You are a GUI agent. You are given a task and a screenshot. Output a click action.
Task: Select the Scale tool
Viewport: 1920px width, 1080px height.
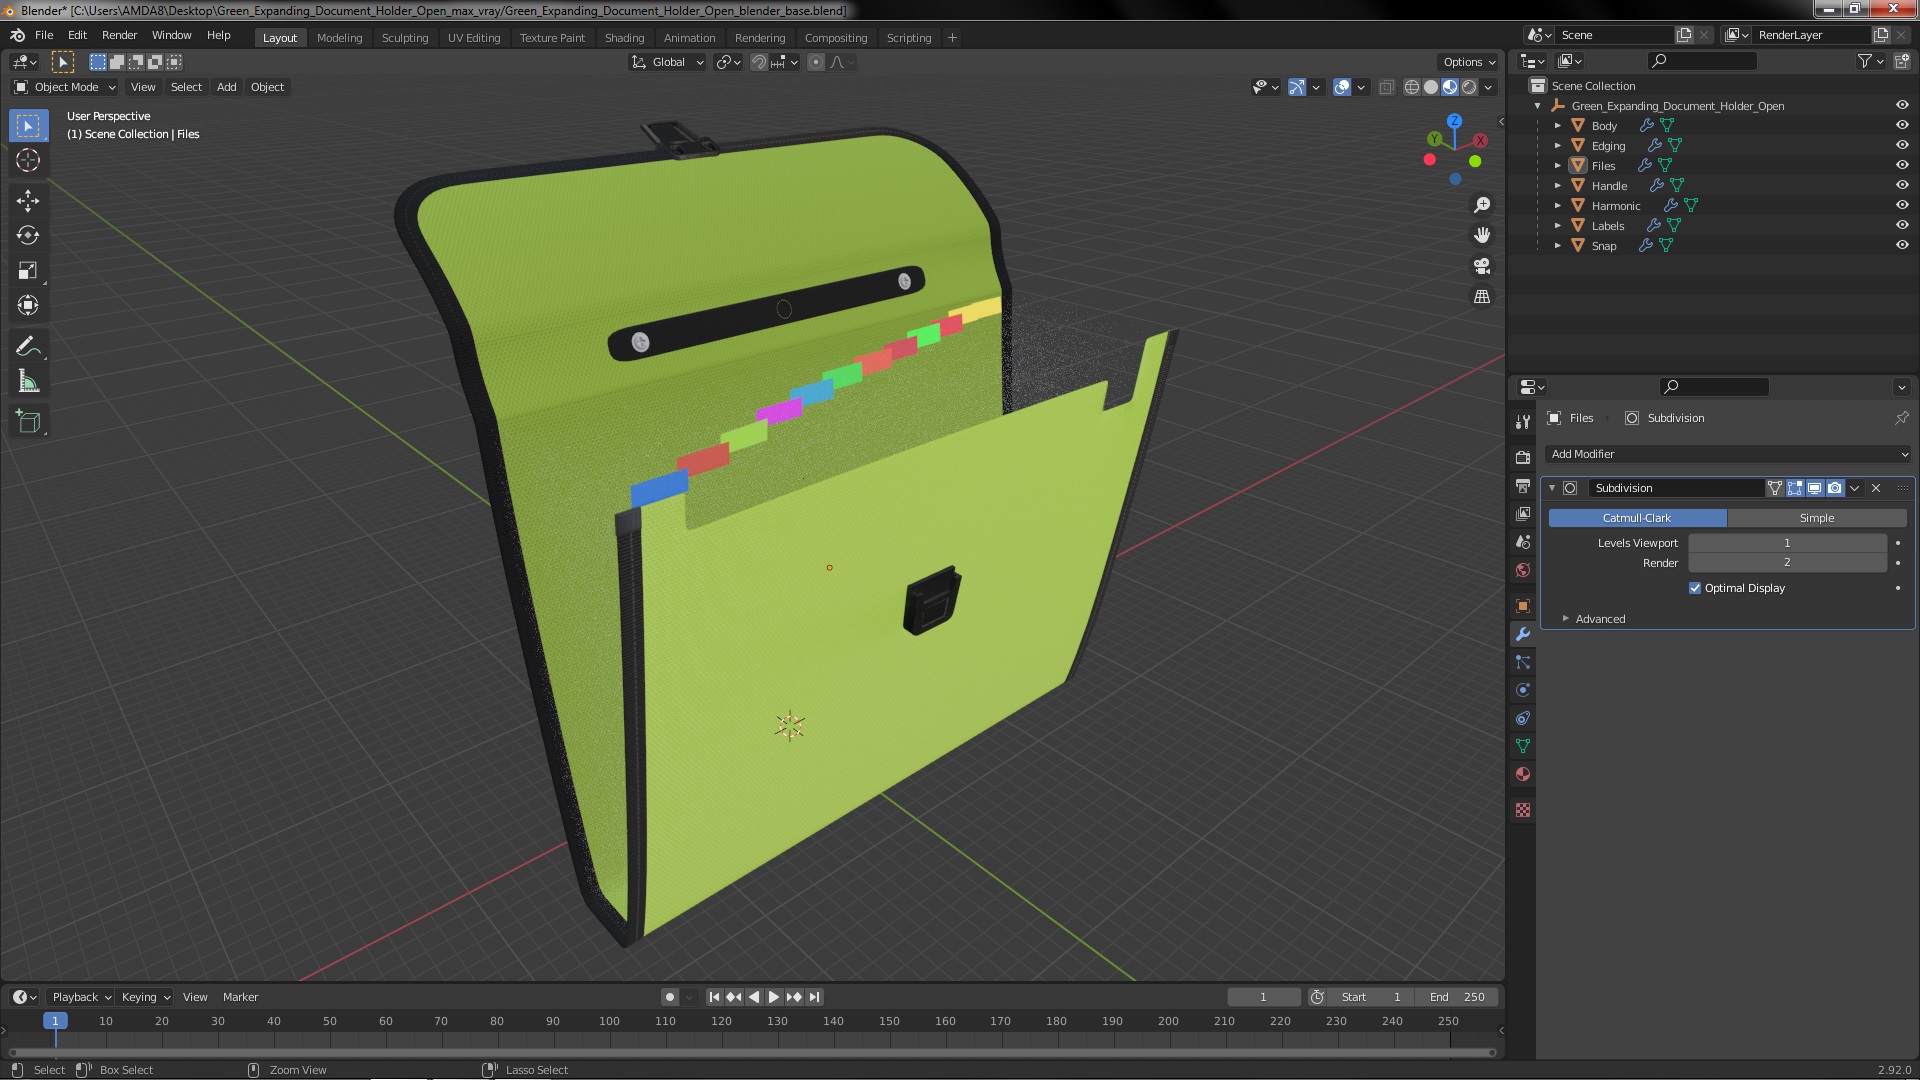pyautogui.click(x=28, y=271)
